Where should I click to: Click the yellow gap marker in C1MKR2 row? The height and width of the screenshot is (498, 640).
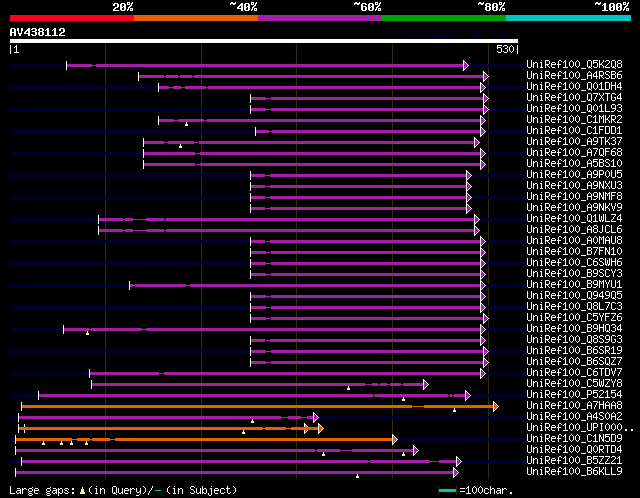187,124
